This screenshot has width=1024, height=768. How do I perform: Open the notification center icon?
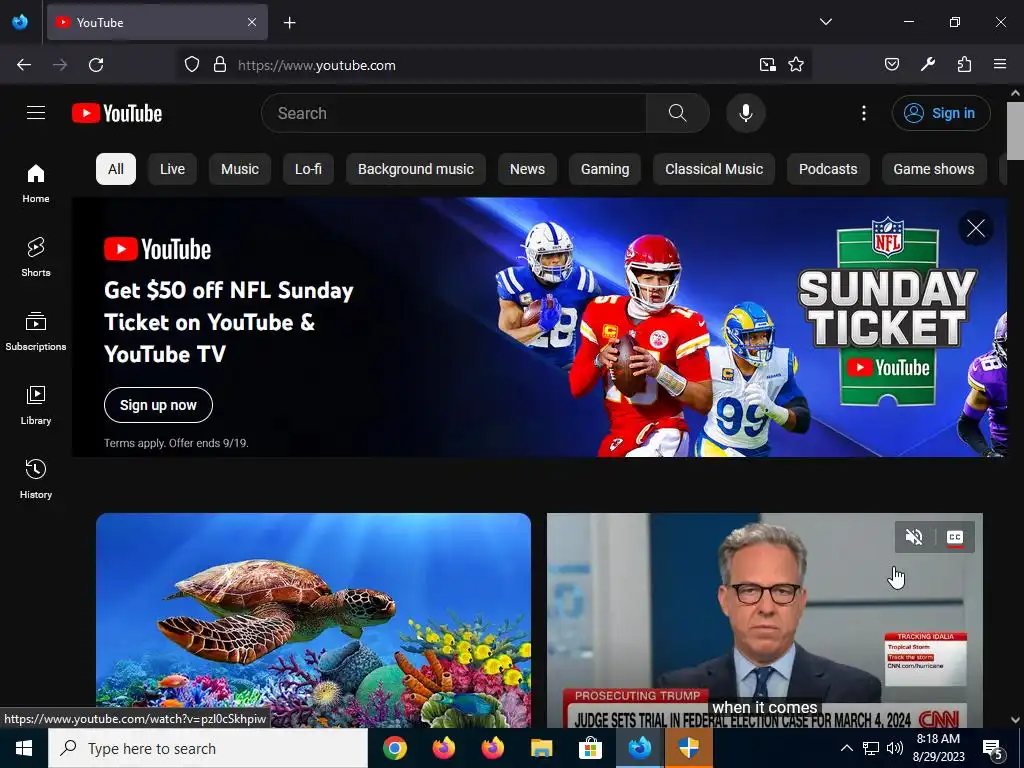993,748
